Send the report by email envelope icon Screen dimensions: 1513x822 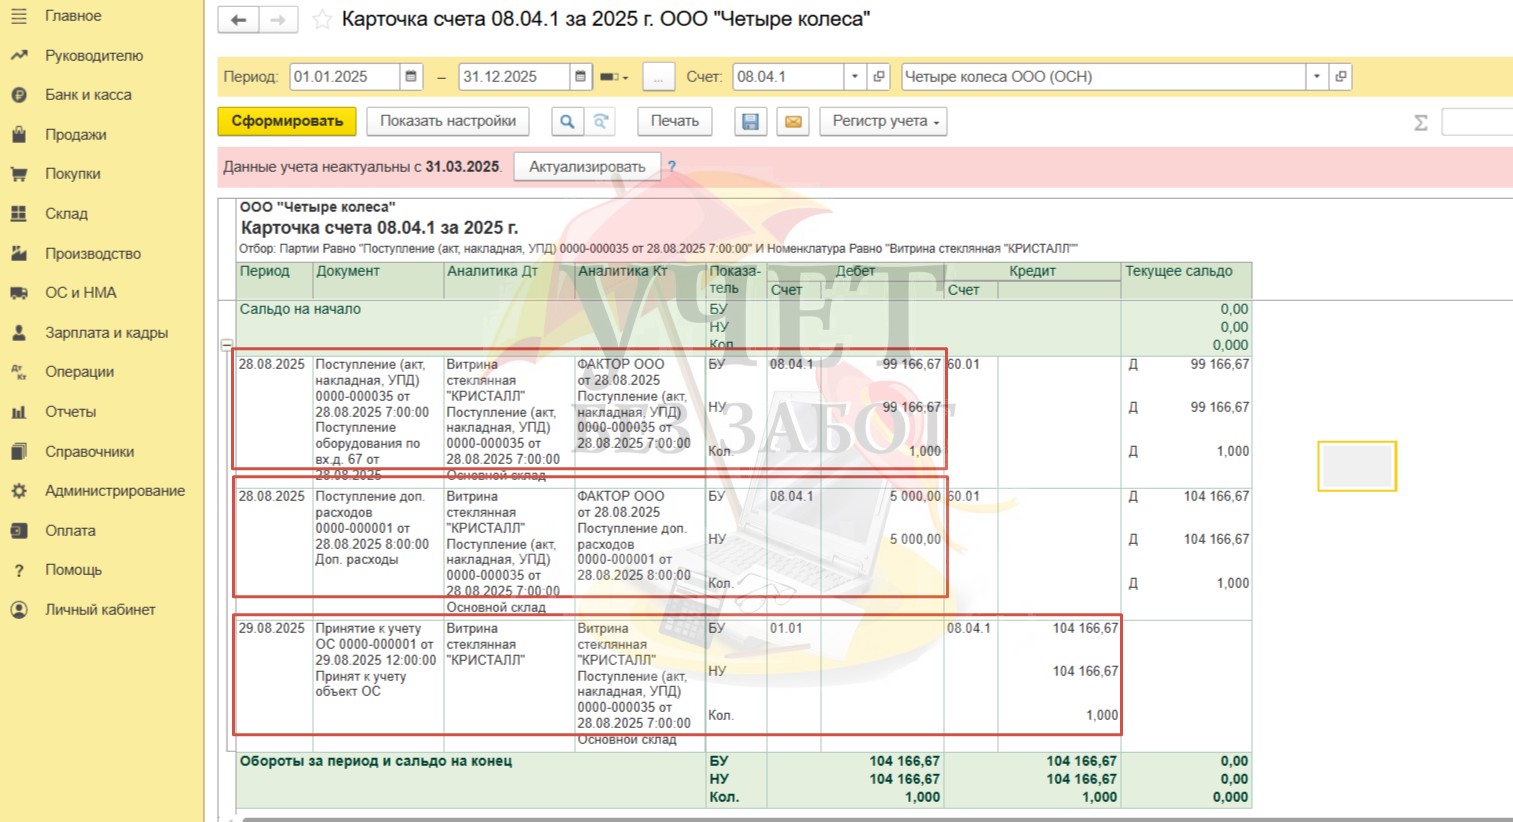(x=793, y=121)
